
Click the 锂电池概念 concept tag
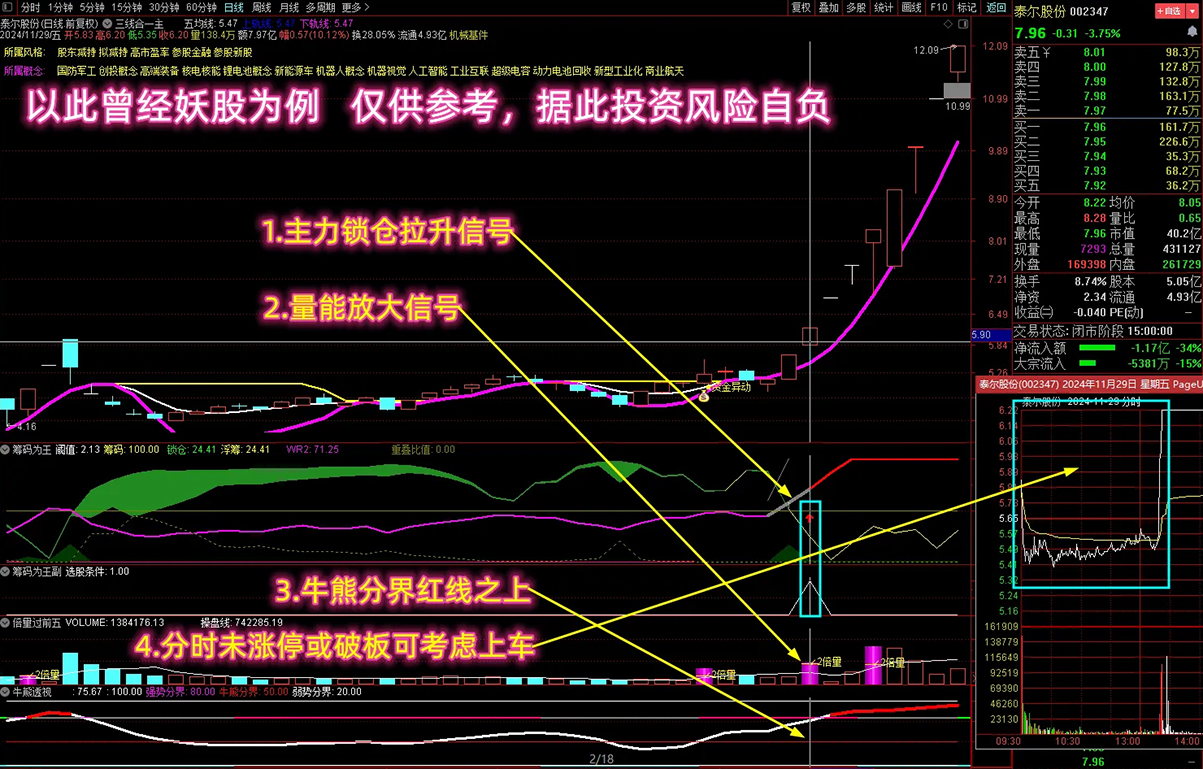pos(247,71)
